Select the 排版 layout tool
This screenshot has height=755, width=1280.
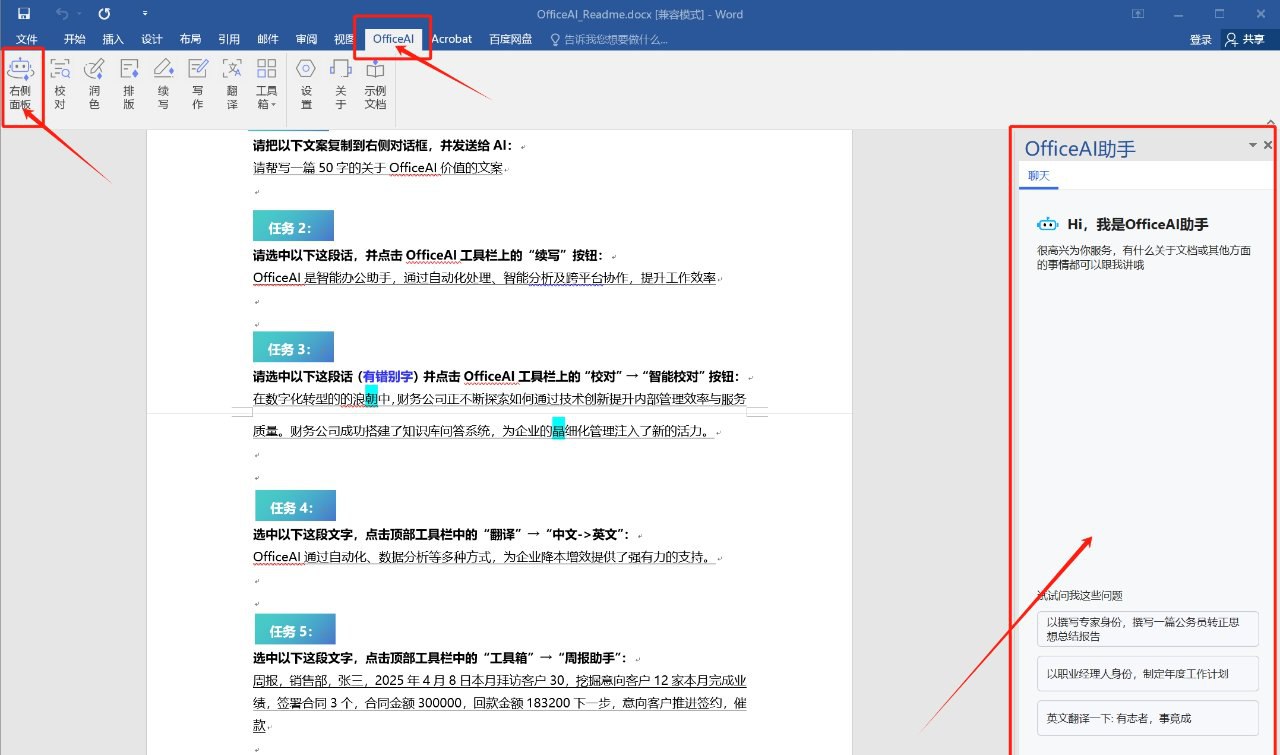pos(129,84)
